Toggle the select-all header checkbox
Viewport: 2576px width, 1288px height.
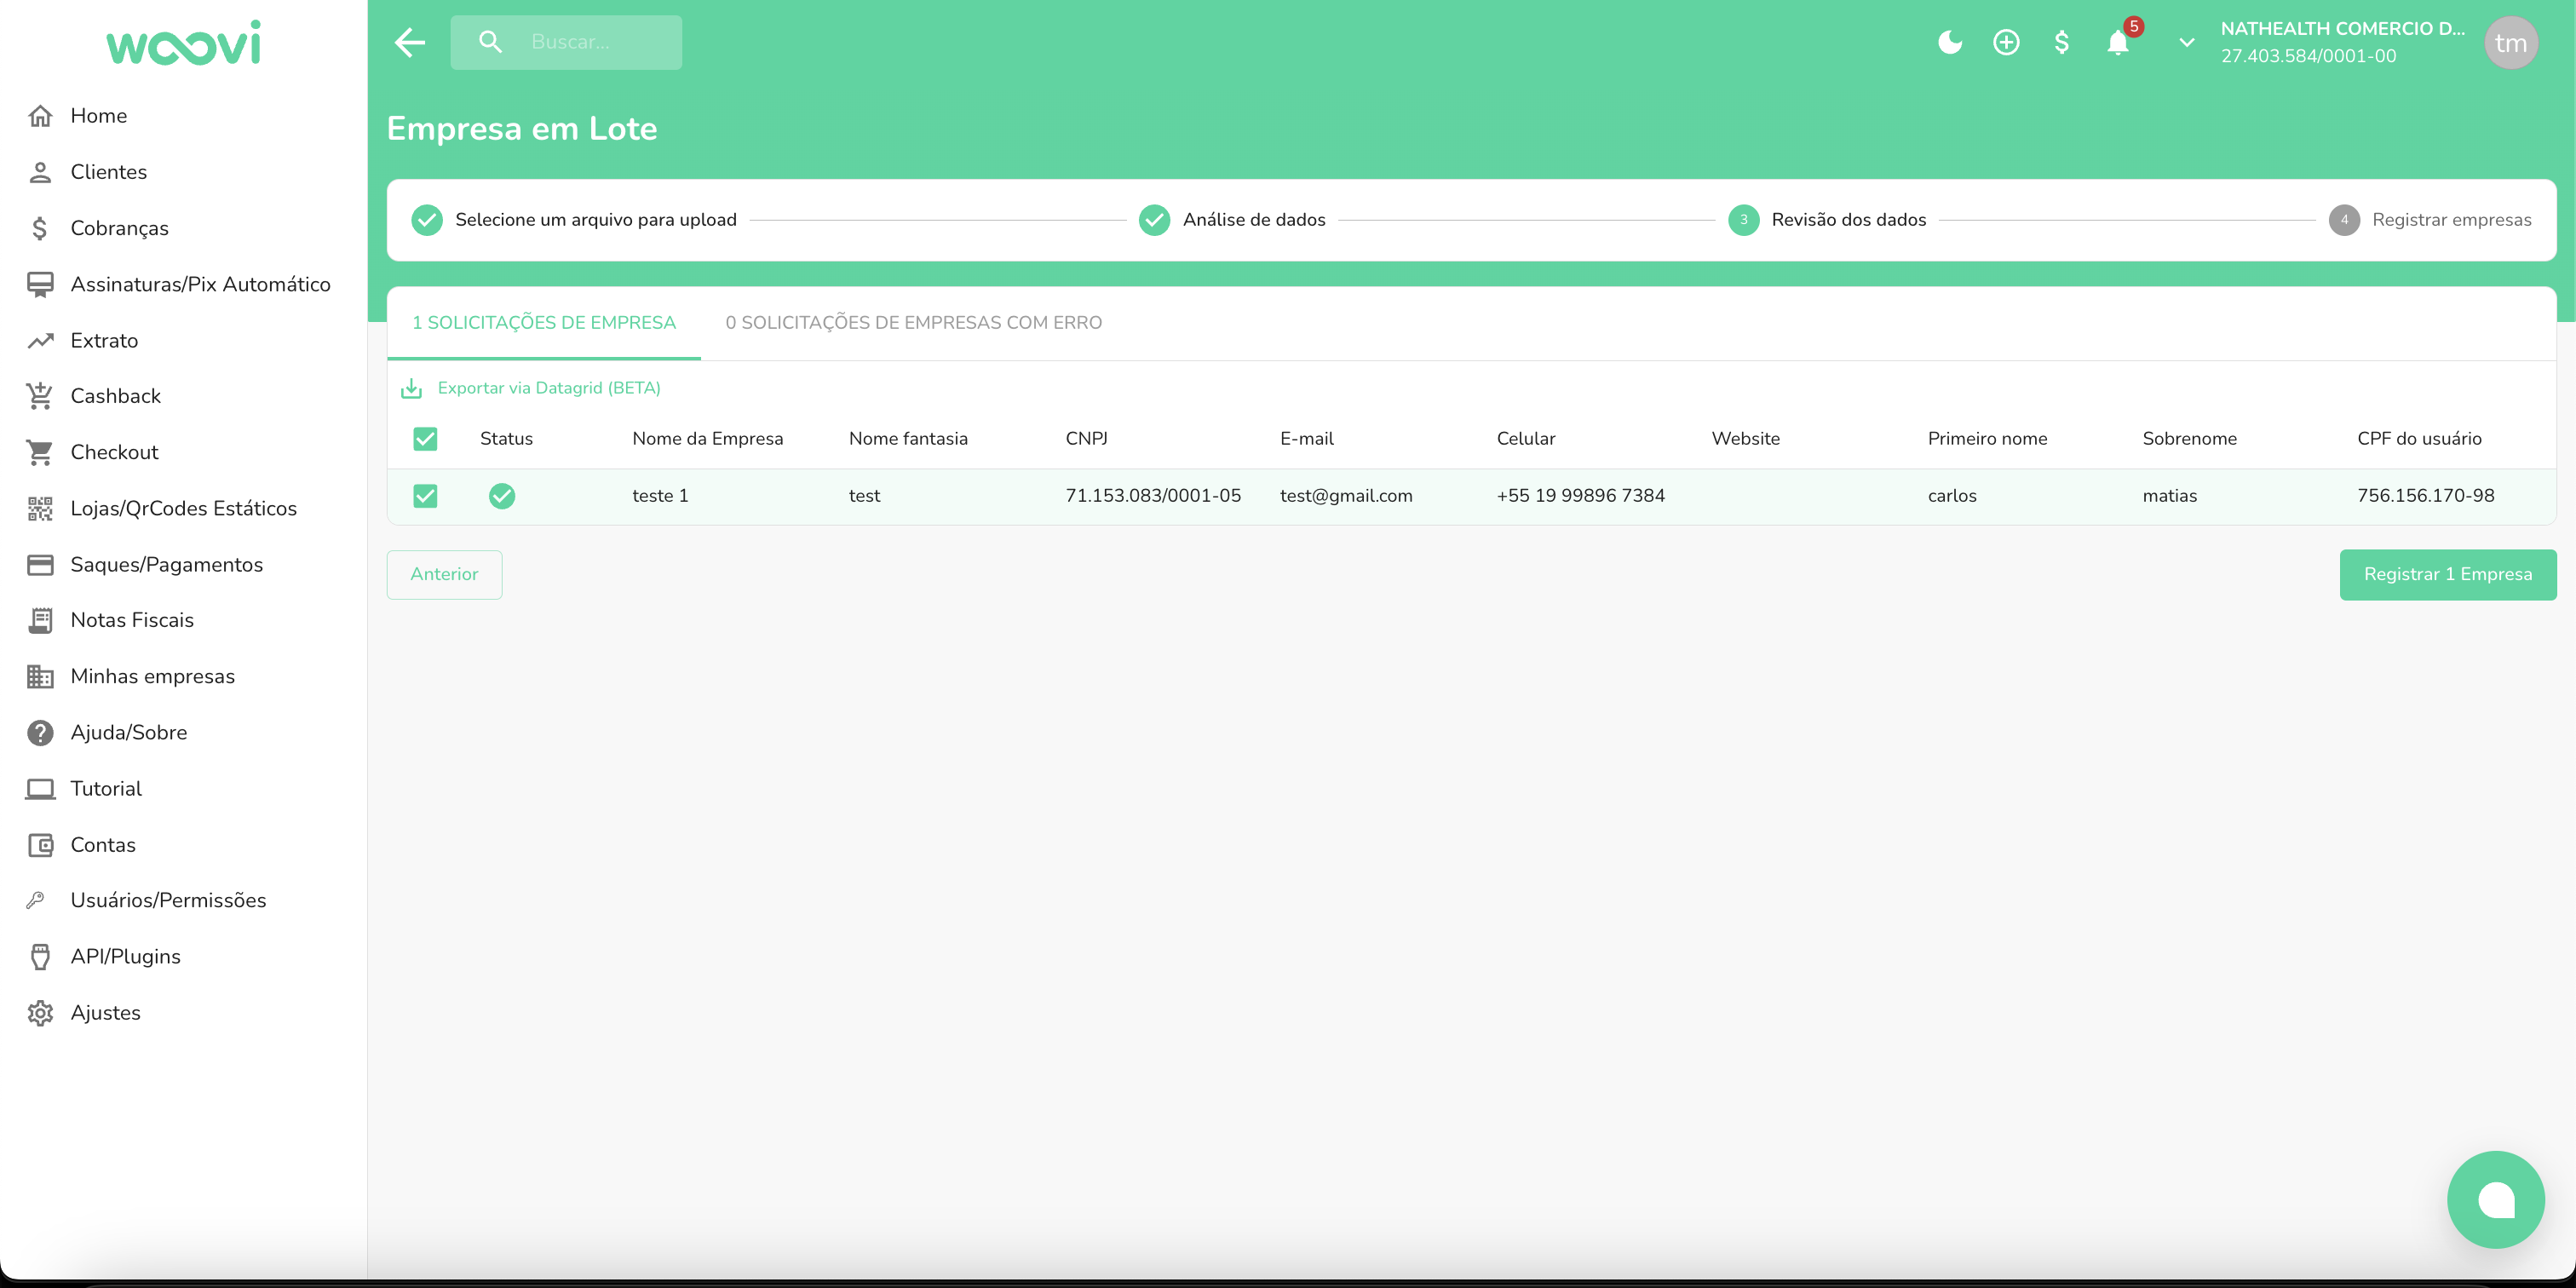click(425, 438)
